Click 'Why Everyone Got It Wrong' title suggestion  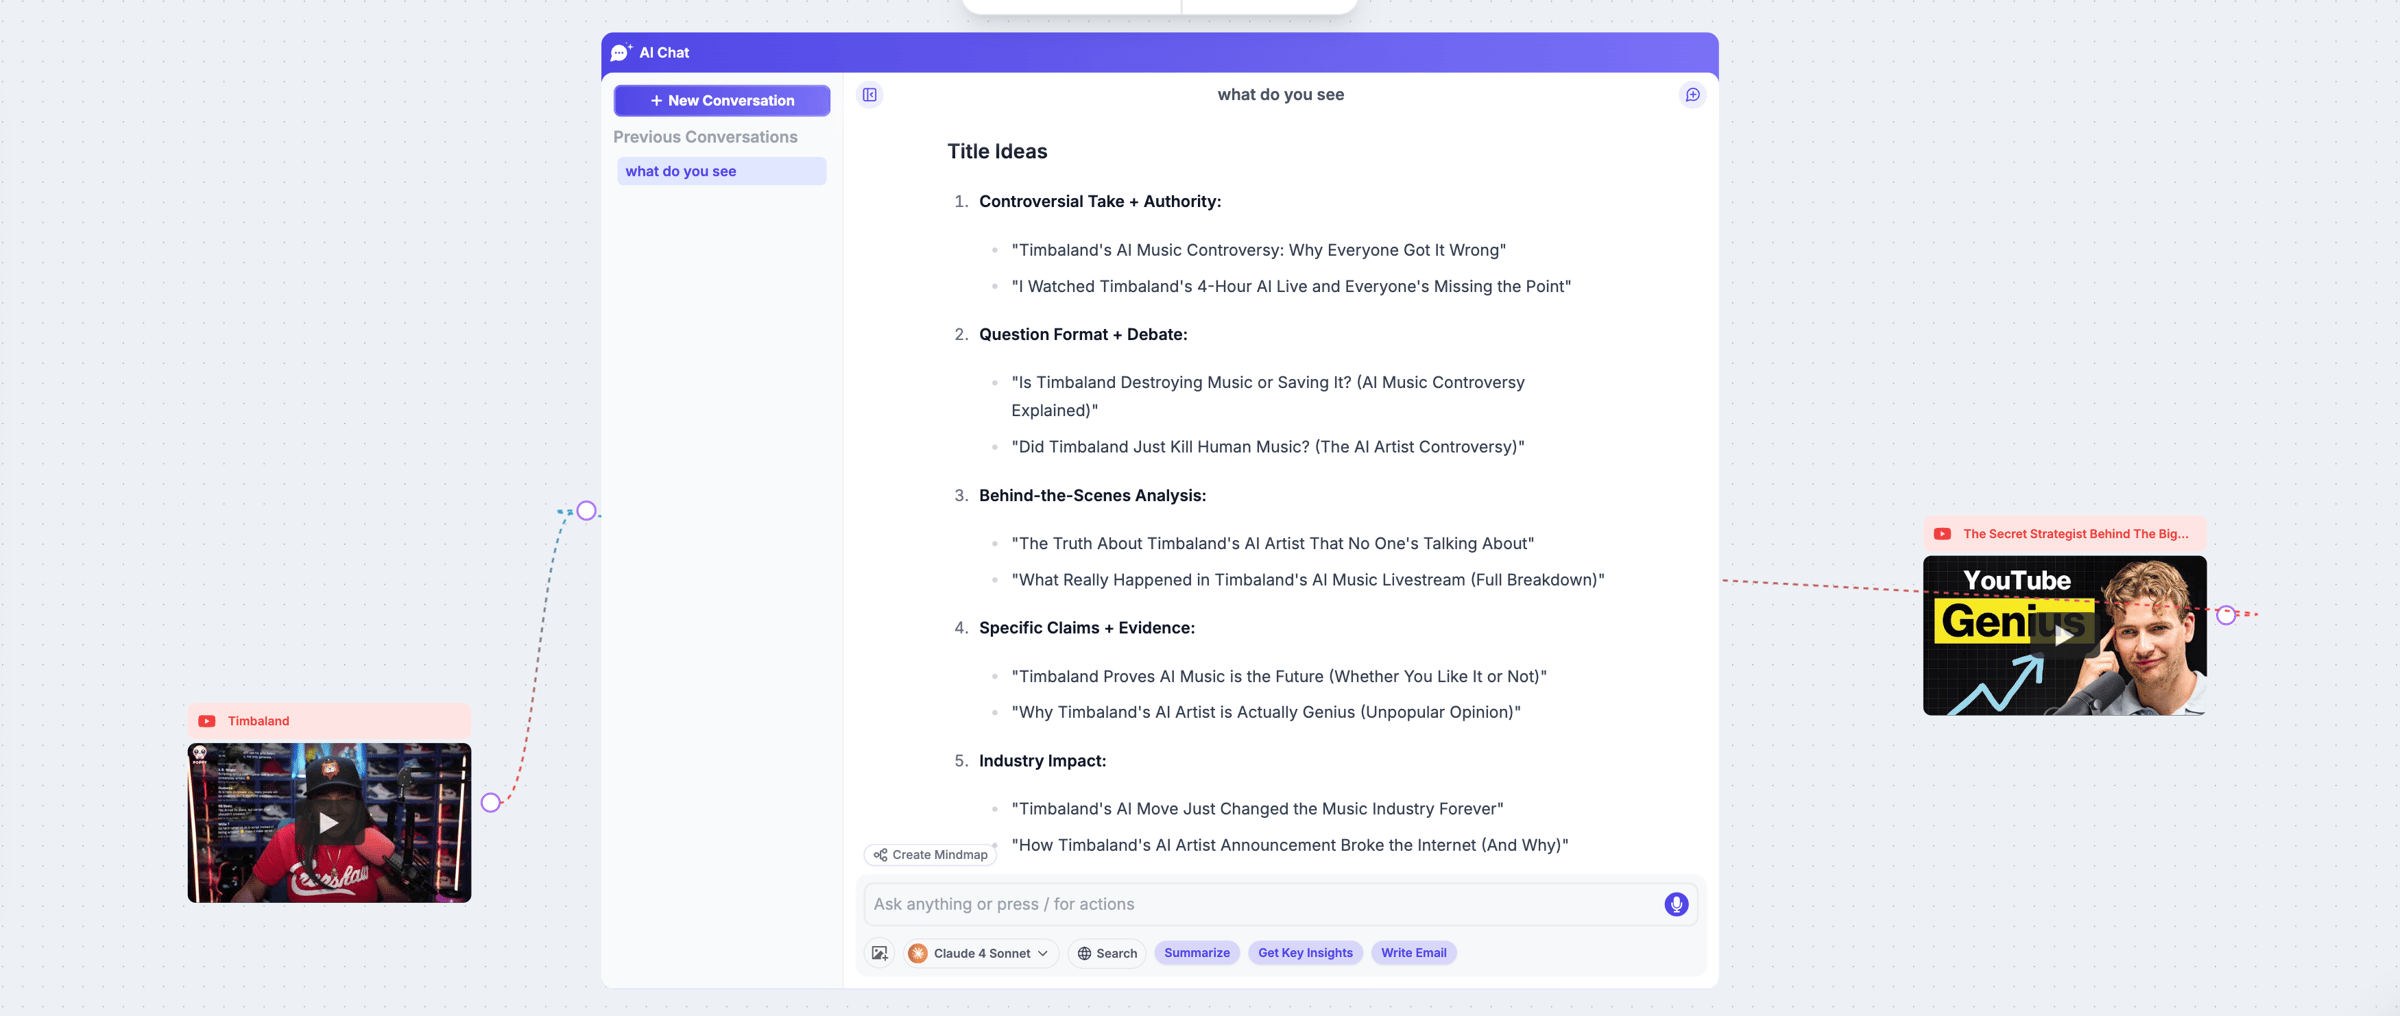click(x=1258, y=250)
